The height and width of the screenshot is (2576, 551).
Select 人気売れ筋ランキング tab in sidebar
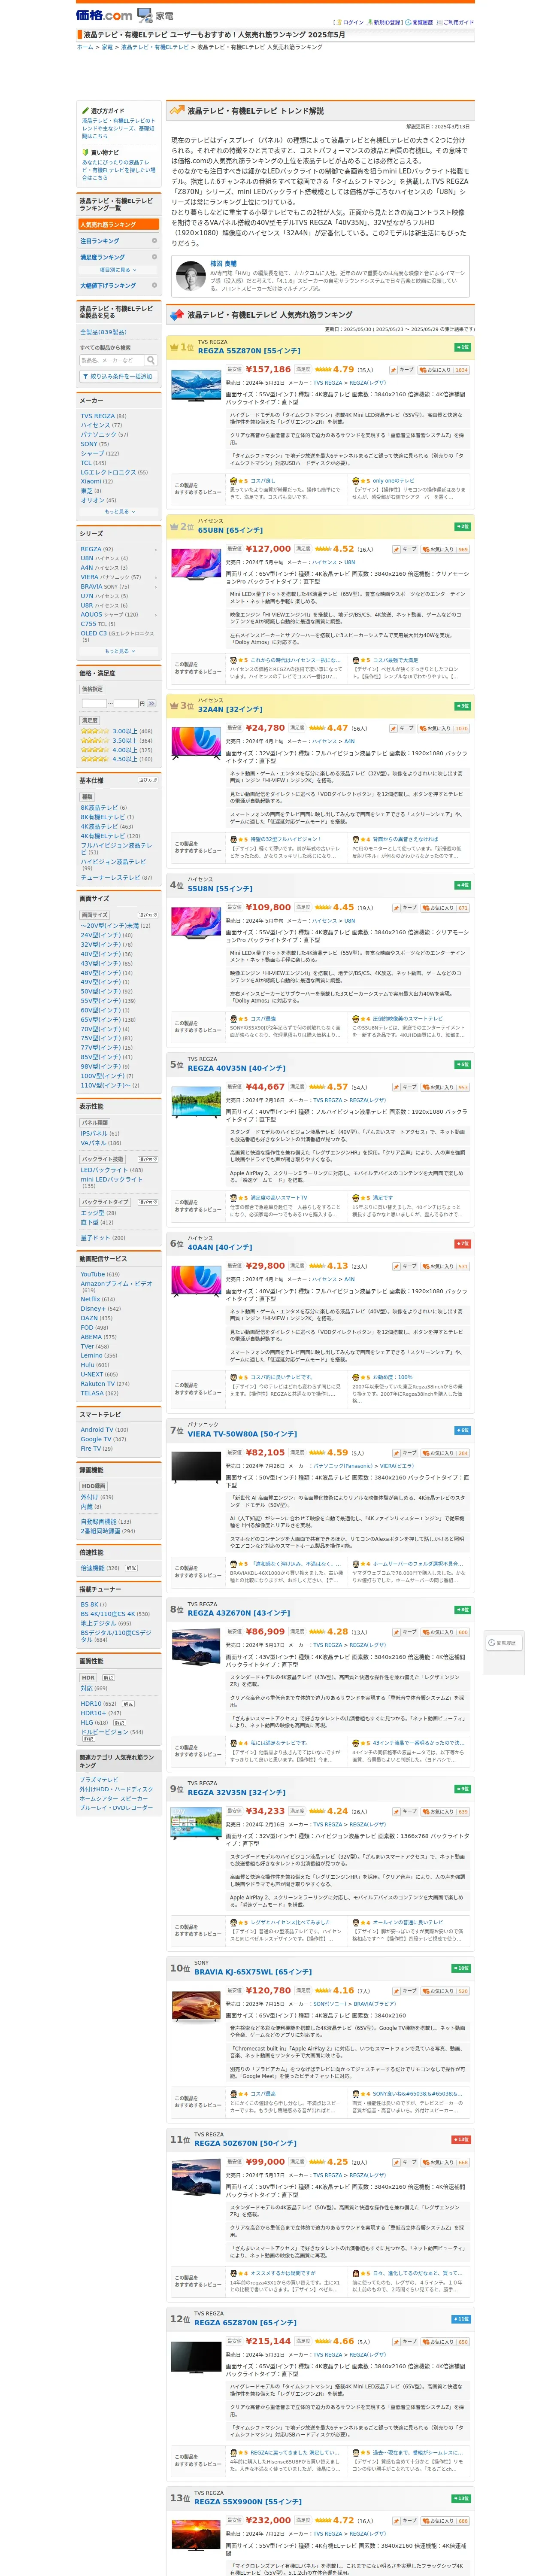[118, 224]
